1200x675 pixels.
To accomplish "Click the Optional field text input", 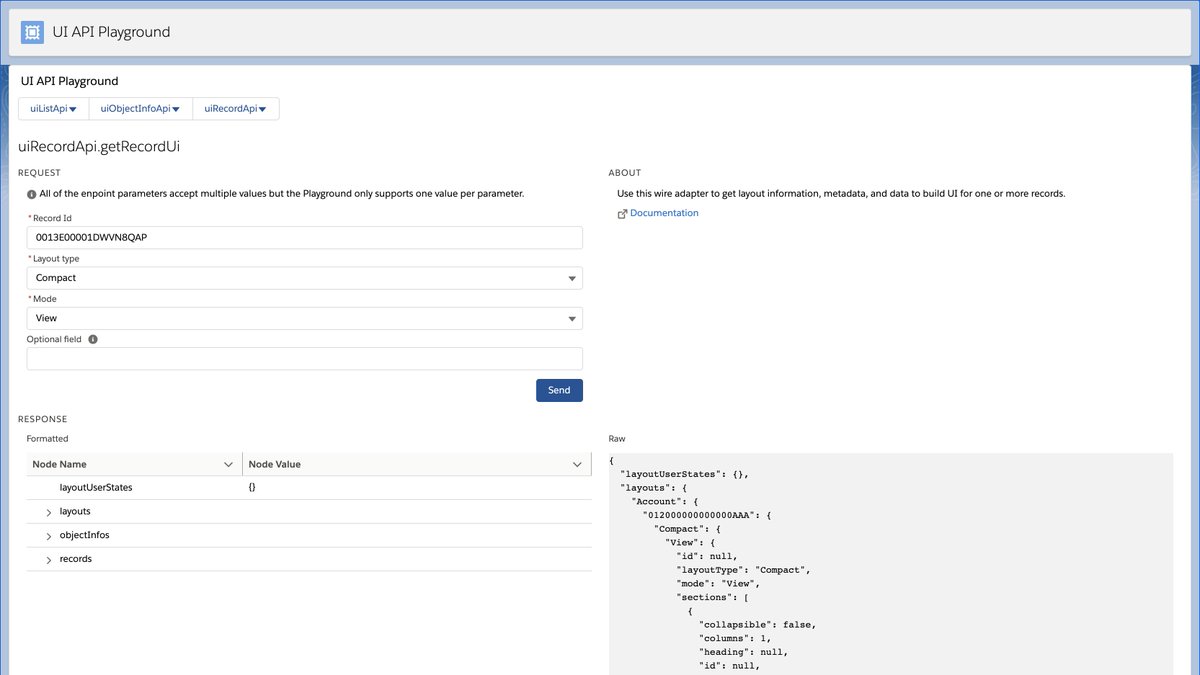I will [304, 359].
